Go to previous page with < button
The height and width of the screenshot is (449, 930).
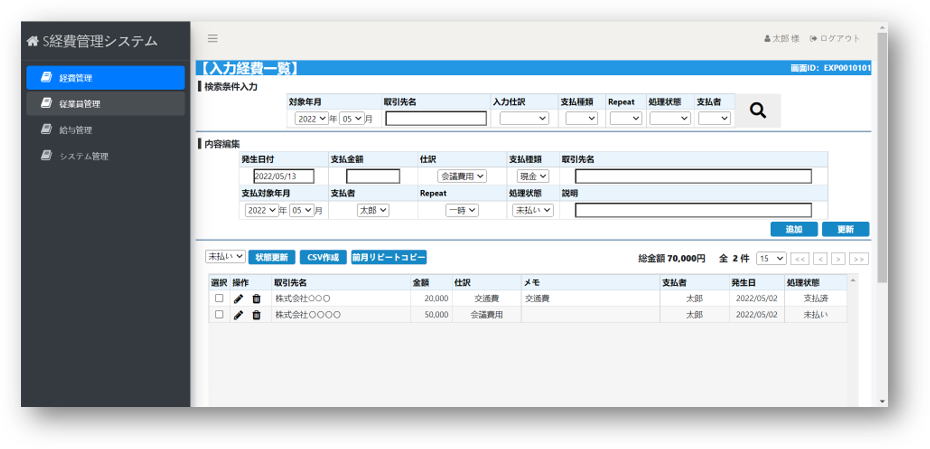click(x=820, y=259)
